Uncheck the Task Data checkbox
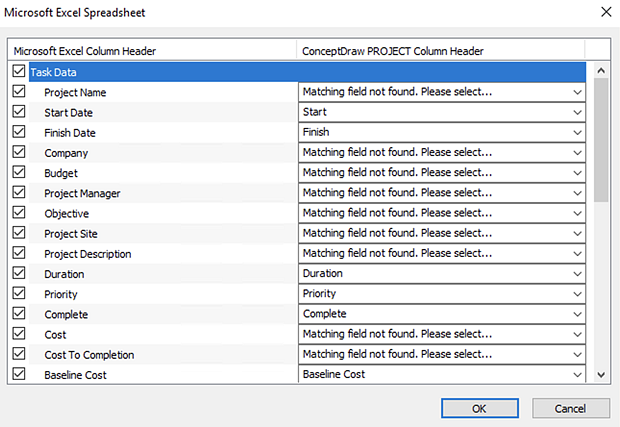Image resolution: width=620 pixels, height=427 pixels. 19,71
